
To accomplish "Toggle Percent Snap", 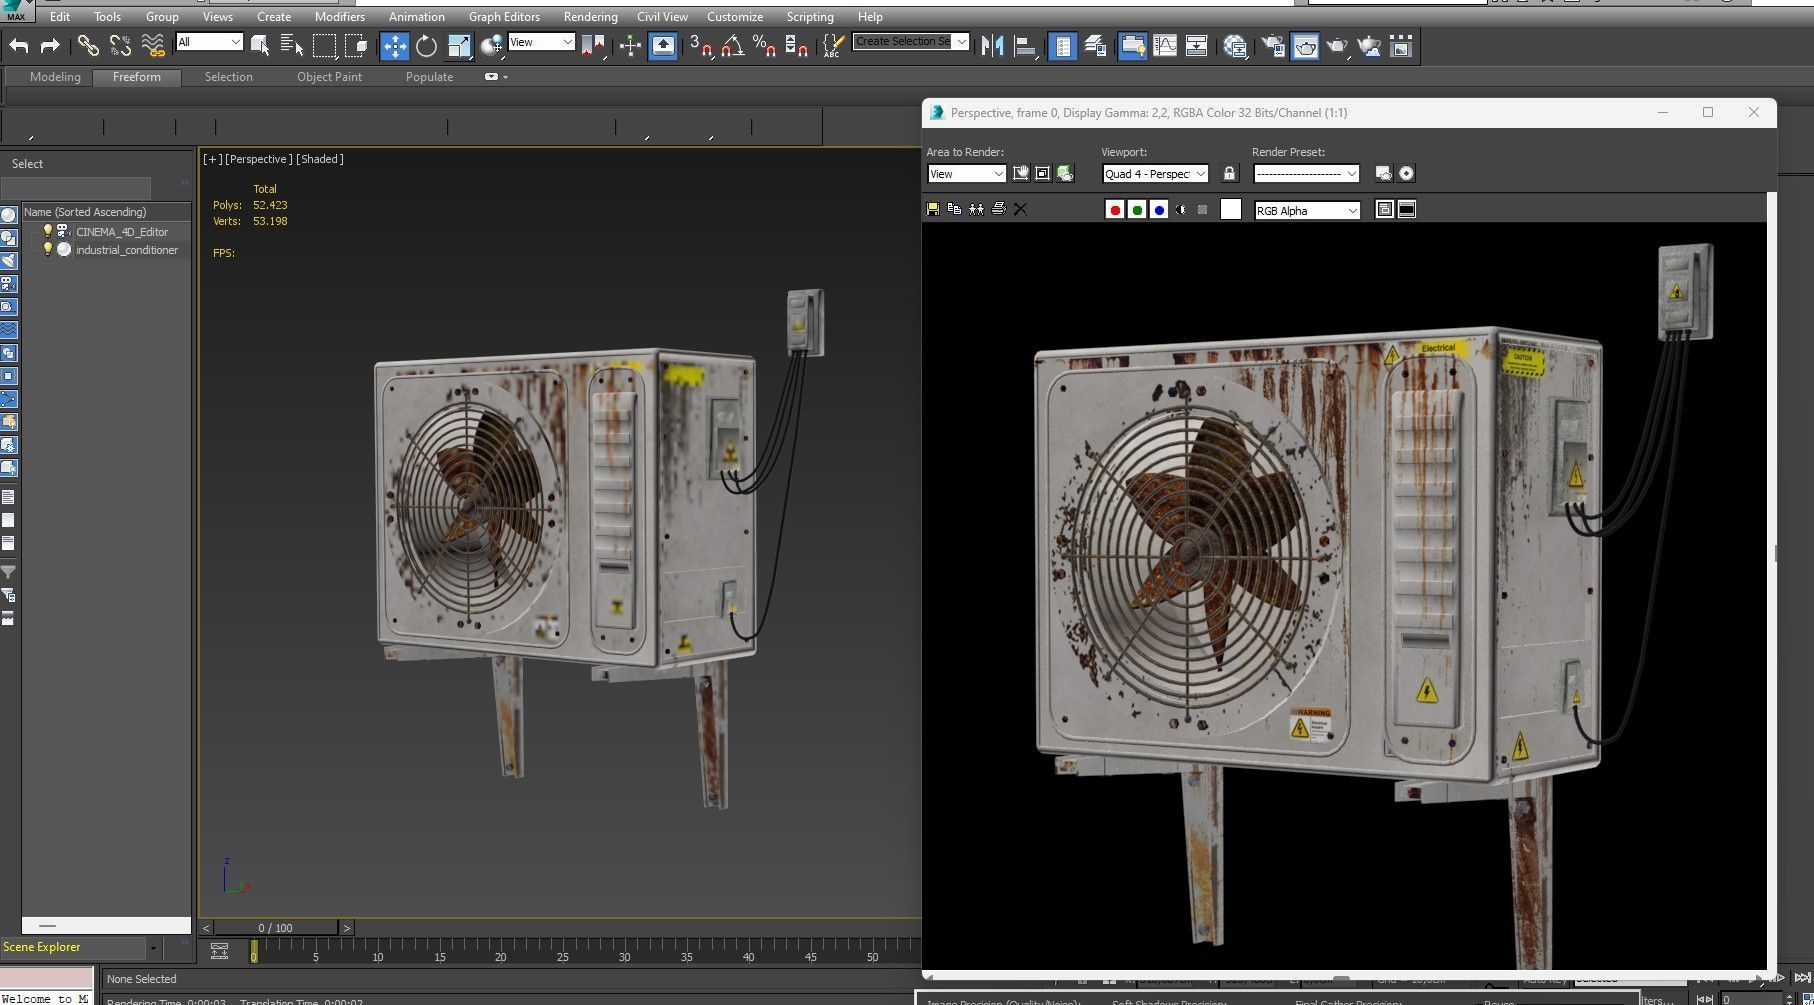I will pos(765,46).
